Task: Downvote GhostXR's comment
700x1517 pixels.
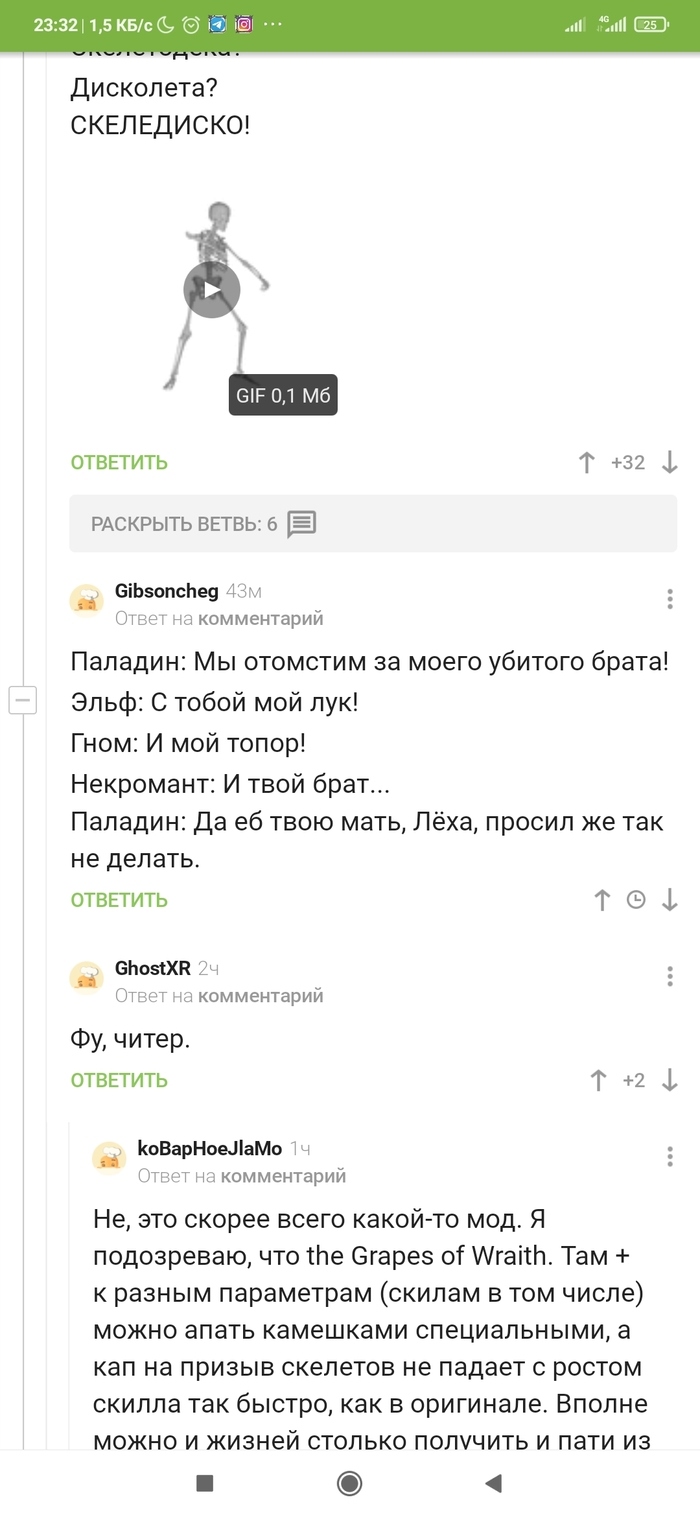Action: click(670, 1080)
